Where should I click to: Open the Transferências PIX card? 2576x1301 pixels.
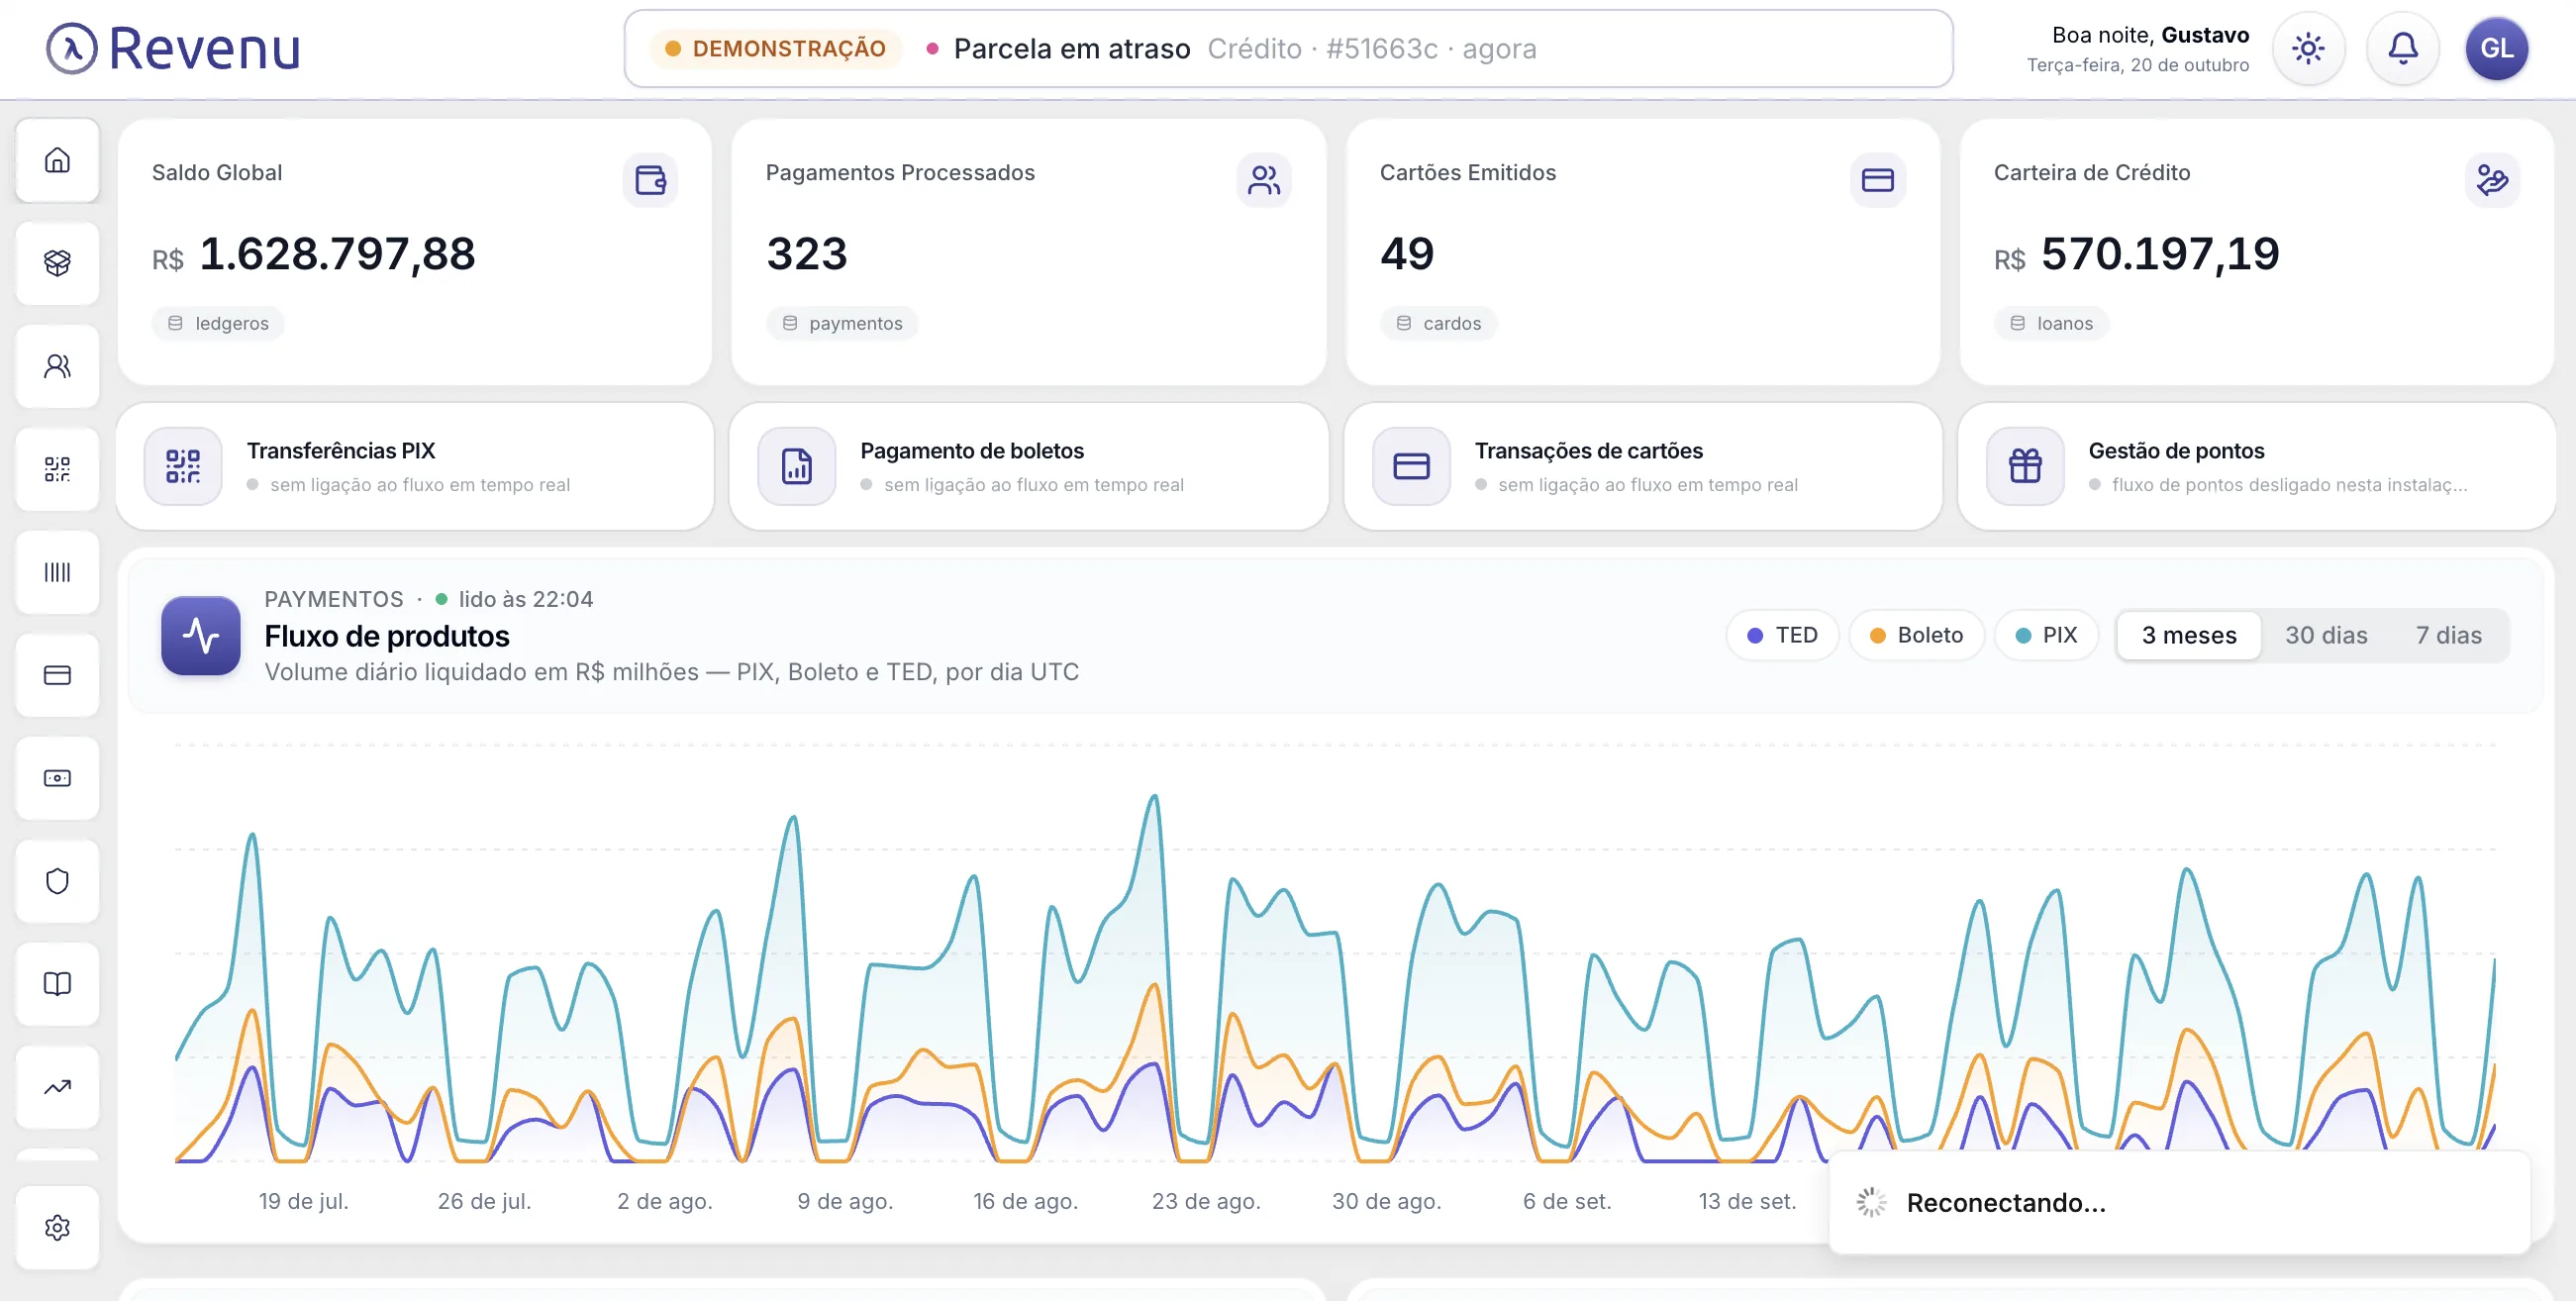click(x=415, y=466)
